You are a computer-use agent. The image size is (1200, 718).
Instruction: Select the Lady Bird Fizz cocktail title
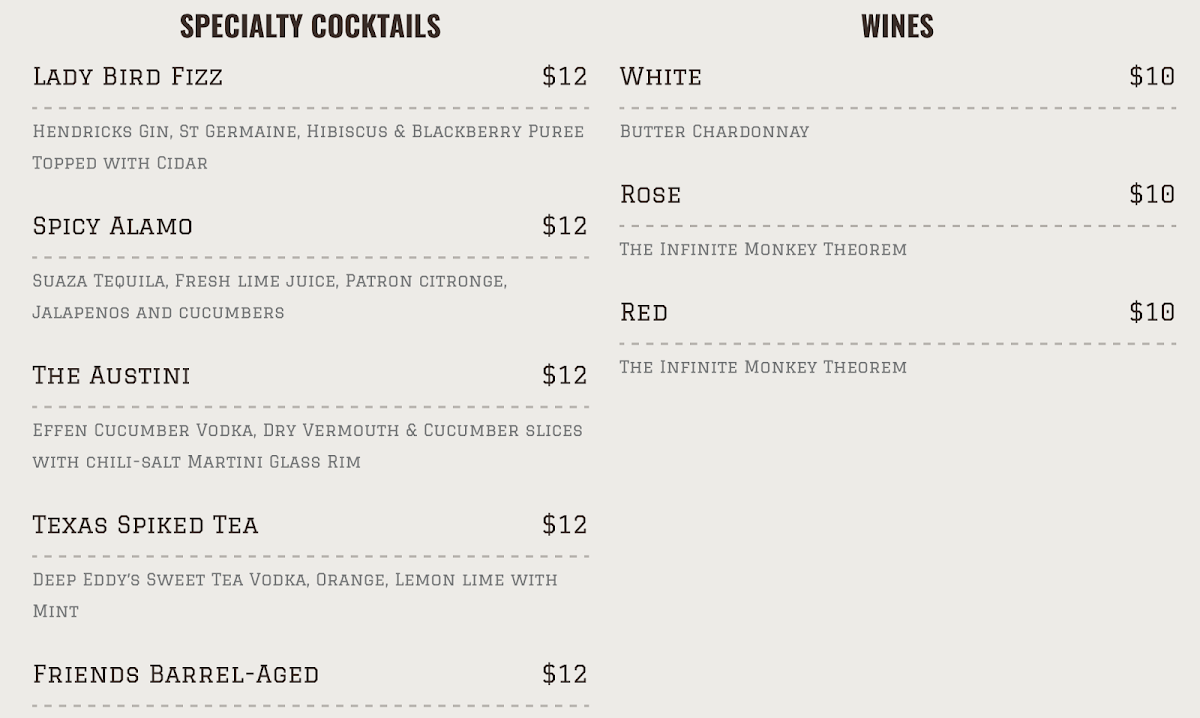pos(128,76)
